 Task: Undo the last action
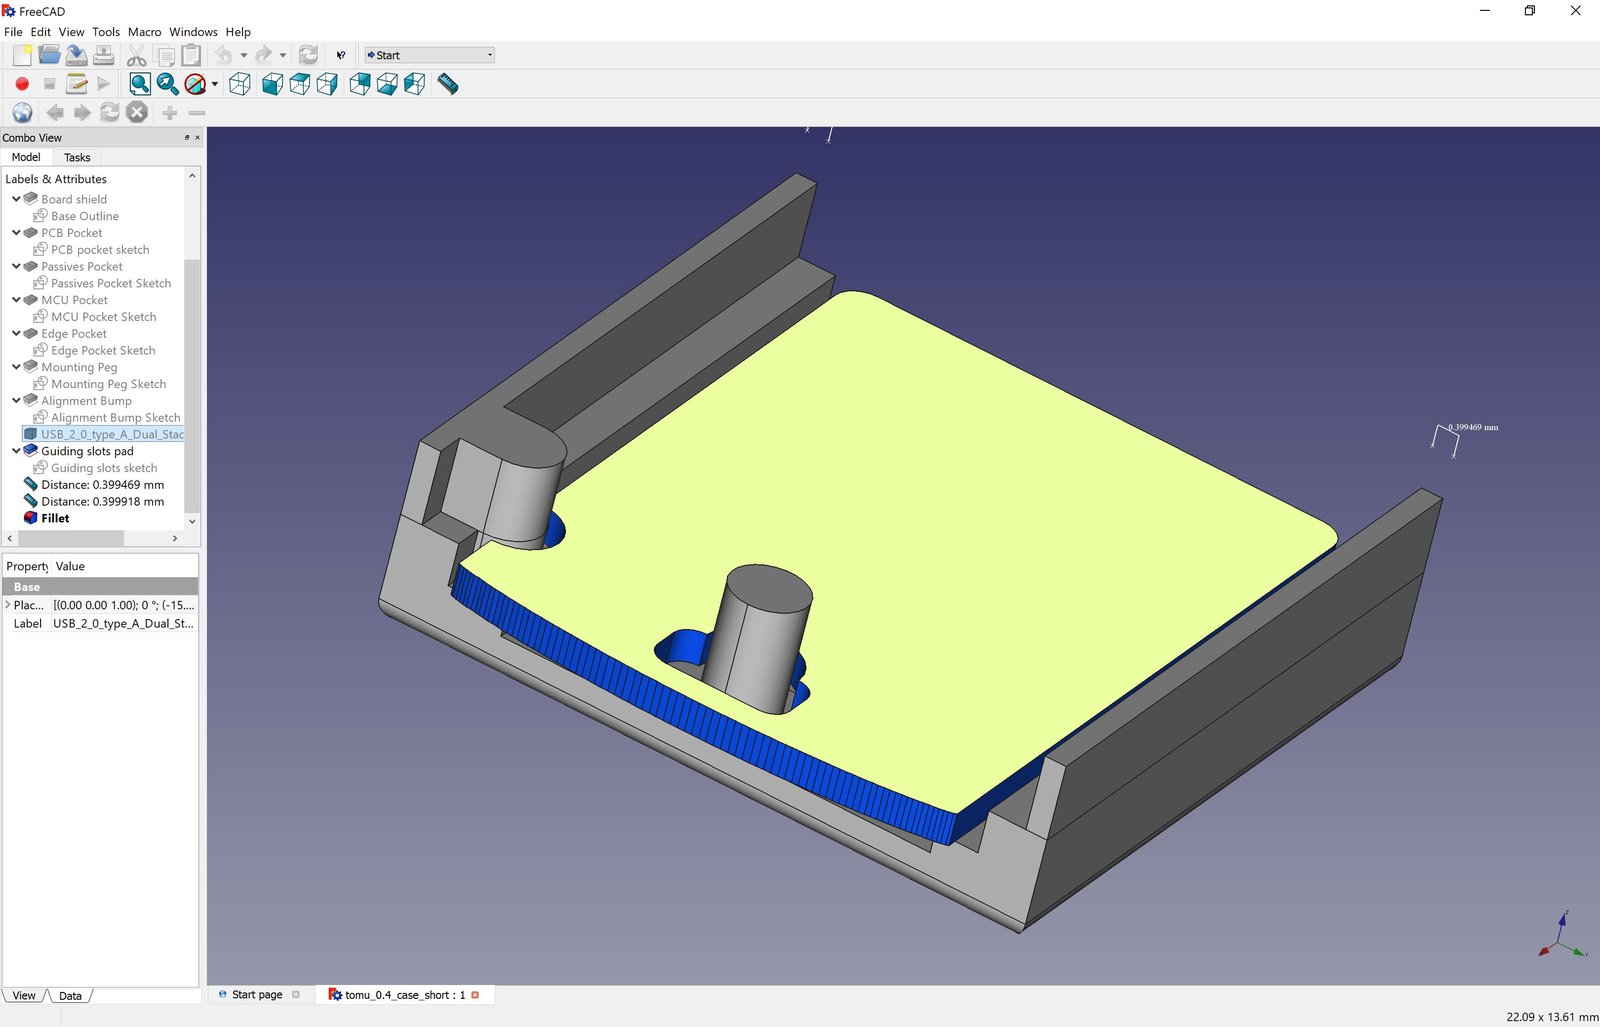point(224,55)
